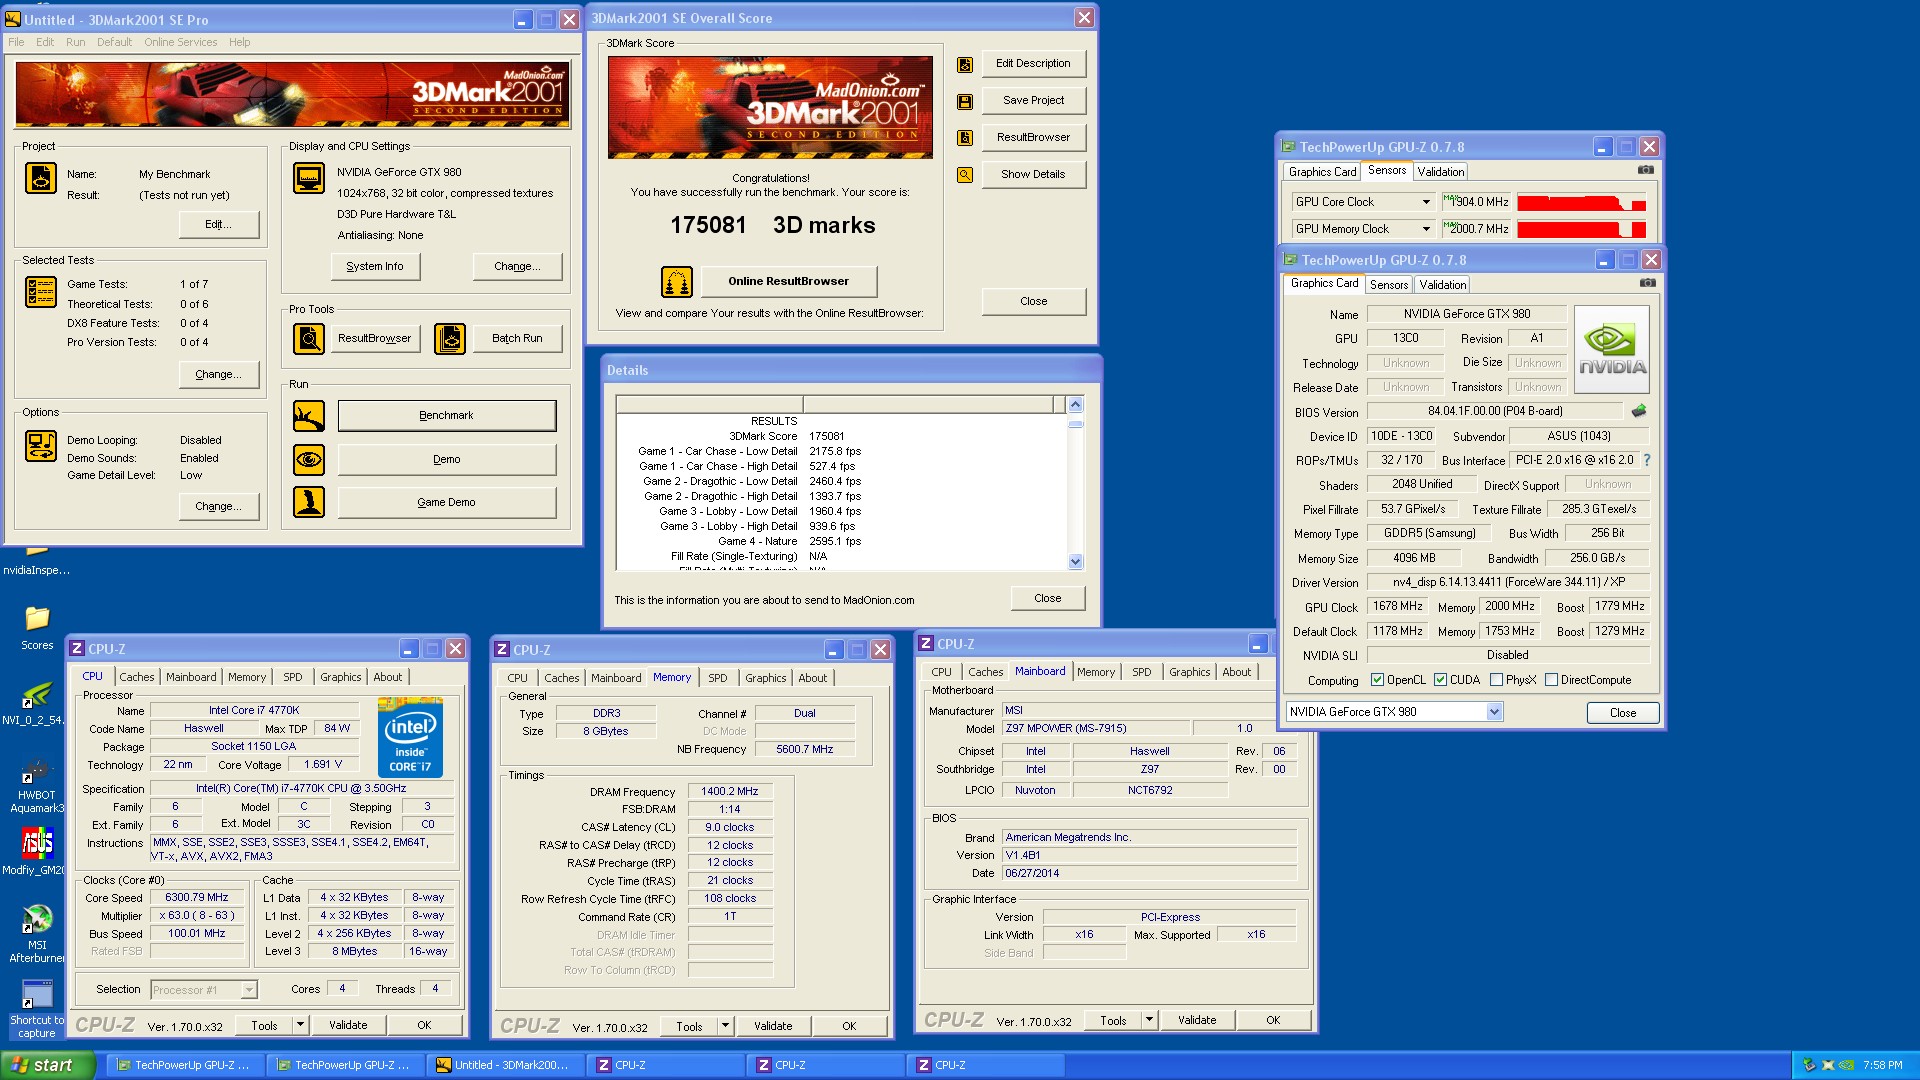Open the GPU Core Clock sensor dropdown
The image size is (1920, 1080).
1426,202
